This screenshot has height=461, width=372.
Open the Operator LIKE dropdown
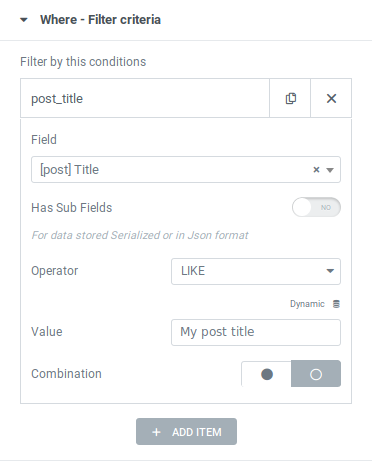pos(256,271)
